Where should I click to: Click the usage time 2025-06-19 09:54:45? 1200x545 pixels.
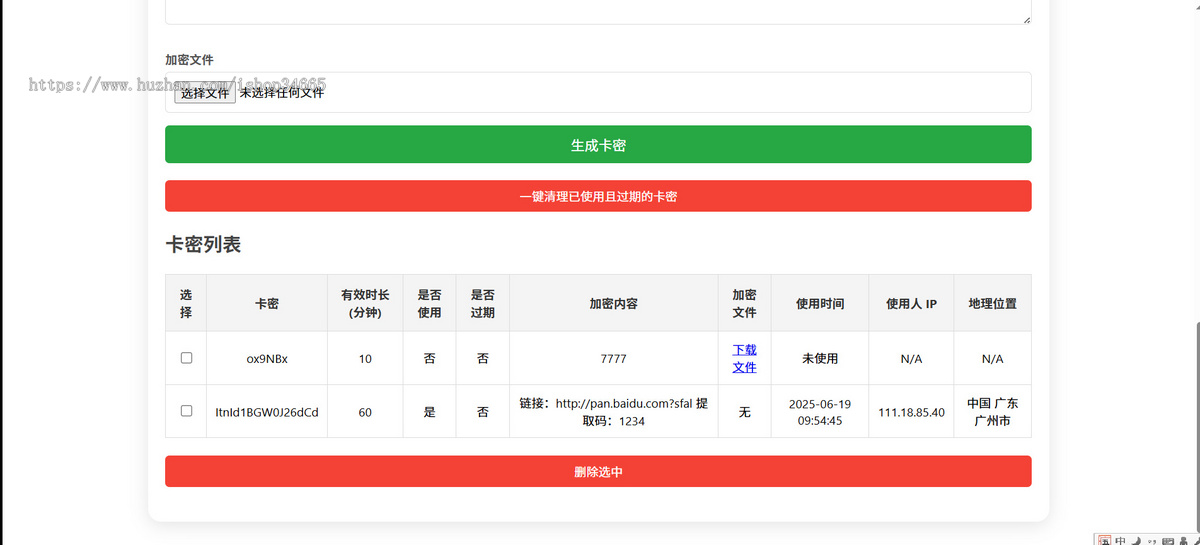[x=820, y=412]
